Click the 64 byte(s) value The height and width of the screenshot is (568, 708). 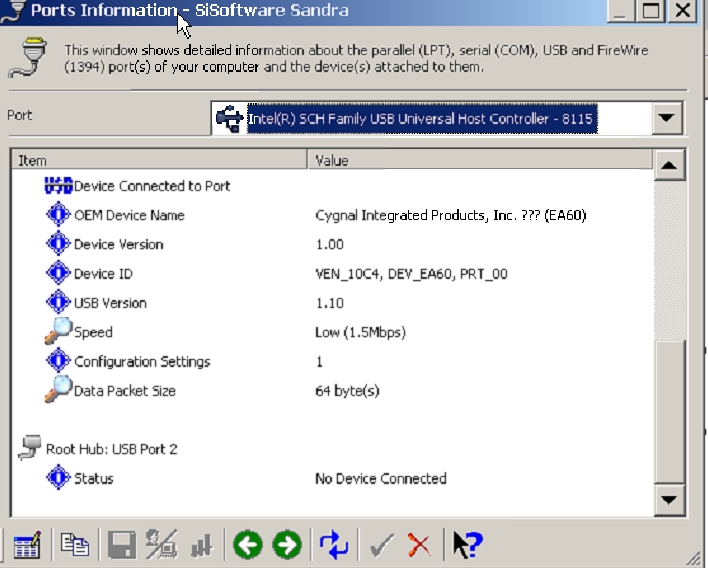click(x=347, y=391)
